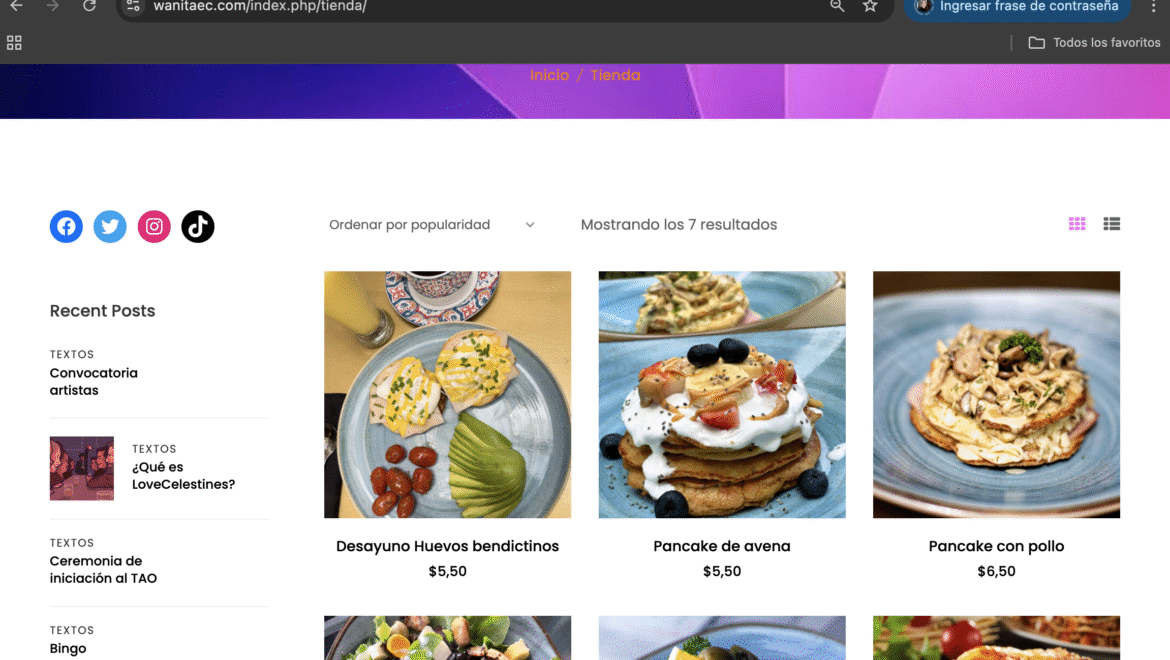This screenshot has height=660, width=1170.
Task: Open the browser zoom magnifier icon
Action: coord(837,6)
